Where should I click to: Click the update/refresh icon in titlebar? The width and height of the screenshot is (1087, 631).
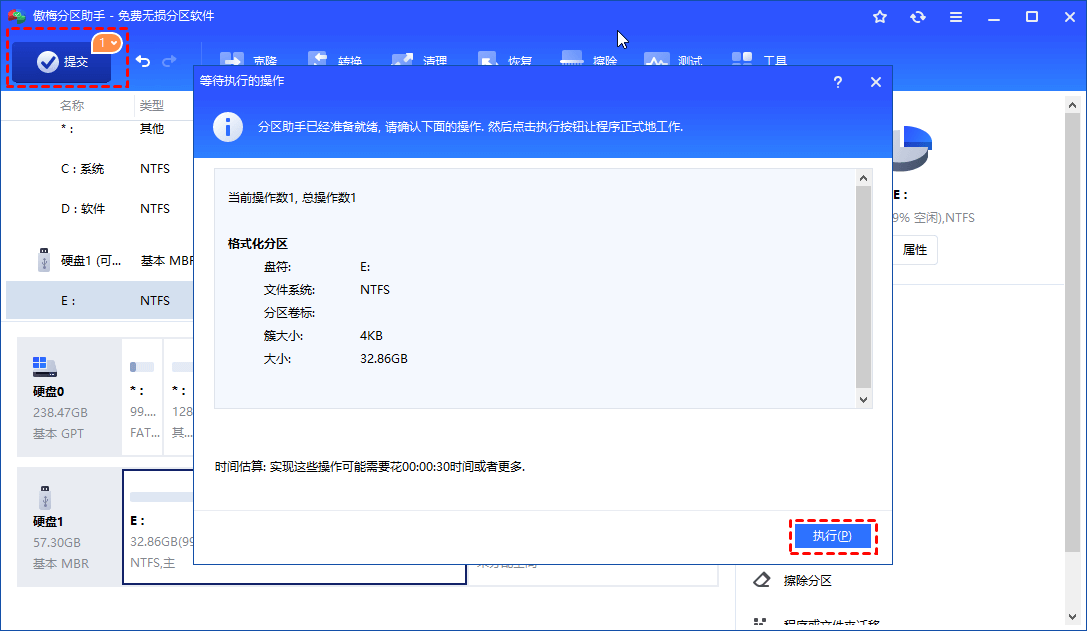(x=917, y=17)
